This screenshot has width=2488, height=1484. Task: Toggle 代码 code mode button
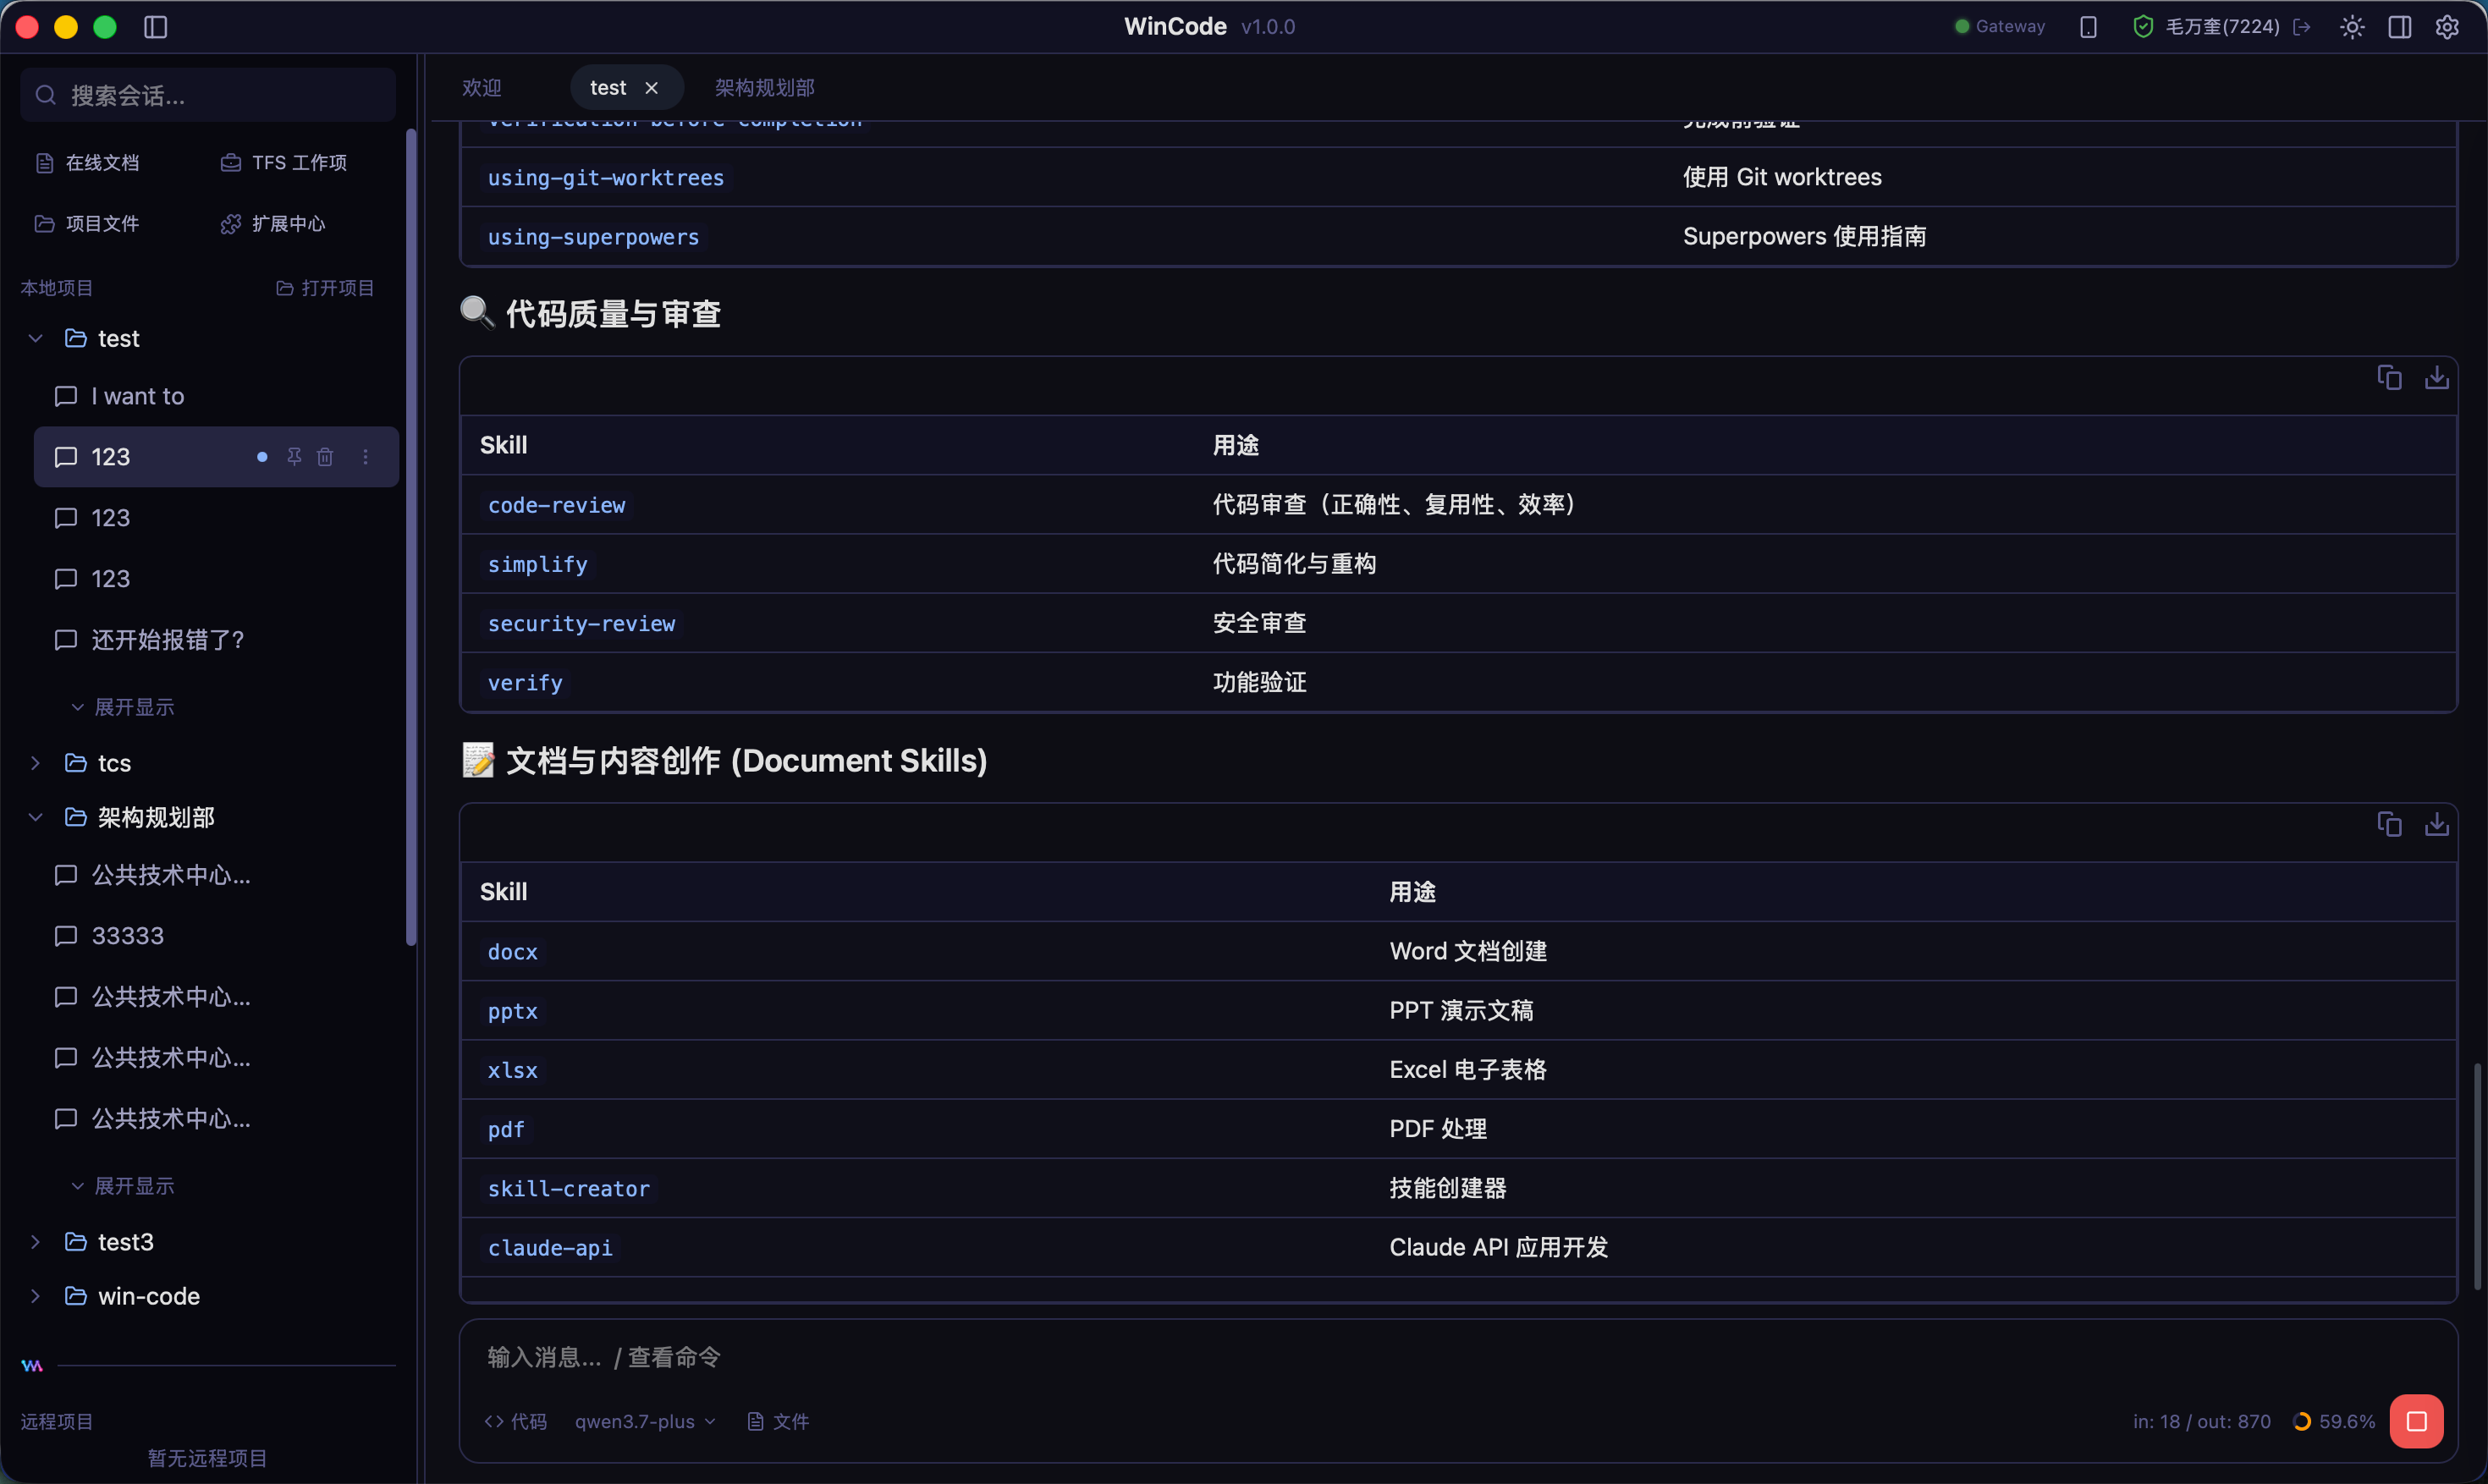[516, 1421]
